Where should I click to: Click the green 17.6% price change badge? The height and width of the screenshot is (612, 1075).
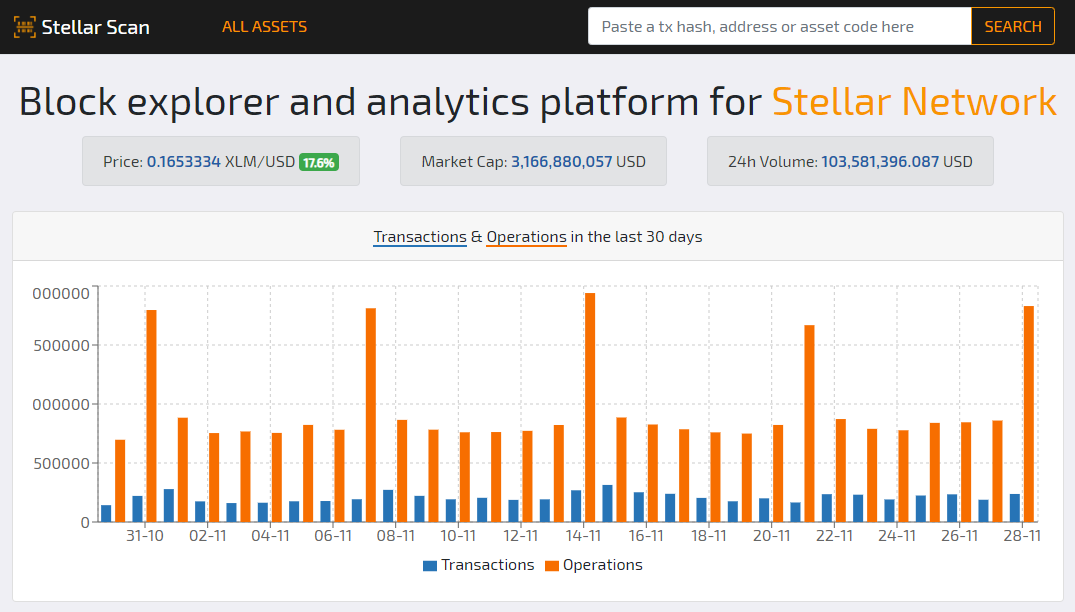pos(319,162)
